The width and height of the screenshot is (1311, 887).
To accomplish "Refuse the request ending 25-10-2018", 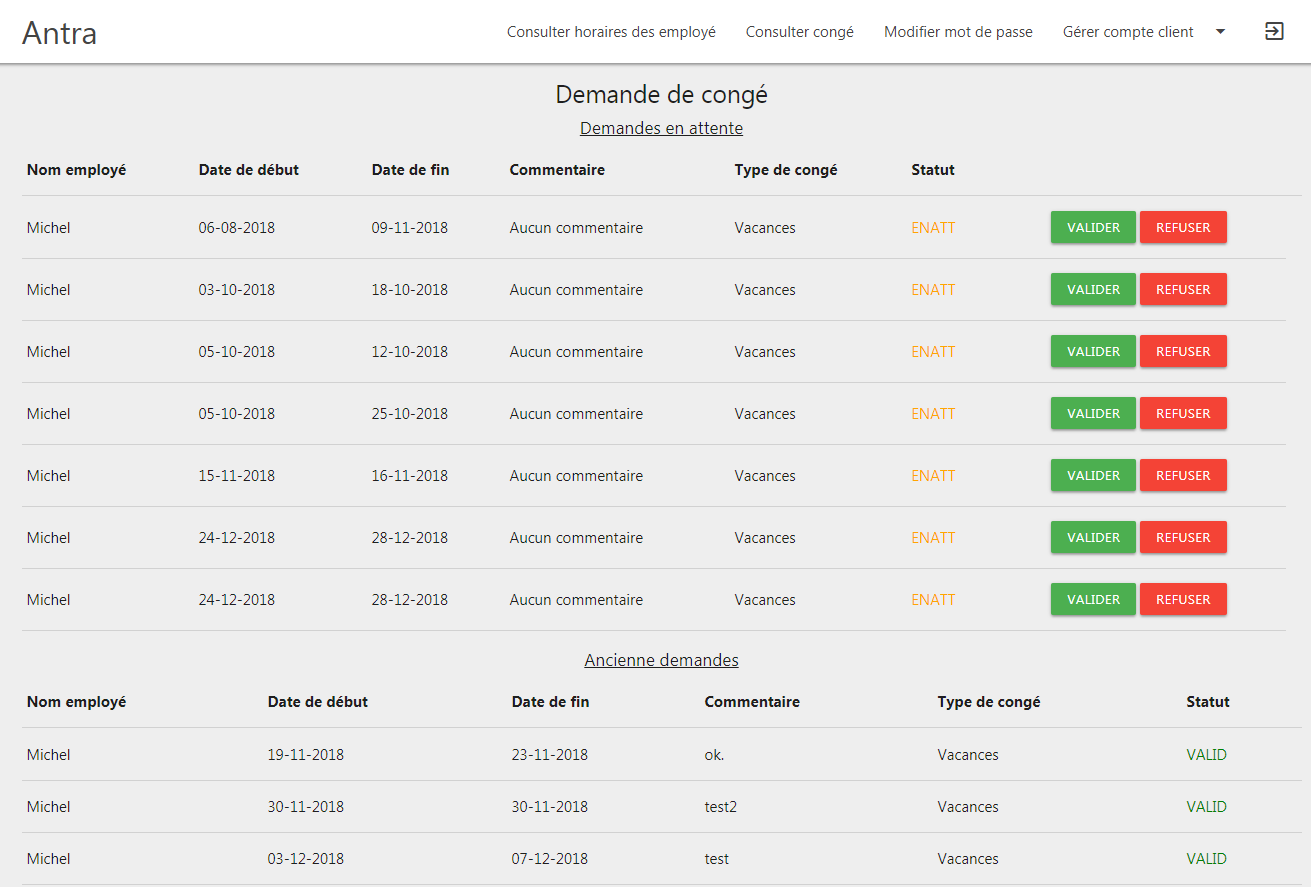I will tap(1183, 413).
